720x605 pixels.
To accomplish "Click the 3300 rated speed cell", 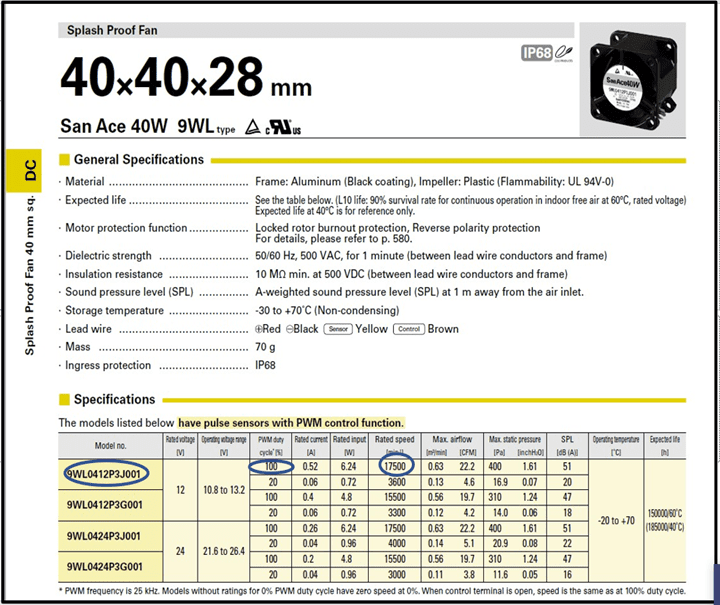I will tap(397, 513).
